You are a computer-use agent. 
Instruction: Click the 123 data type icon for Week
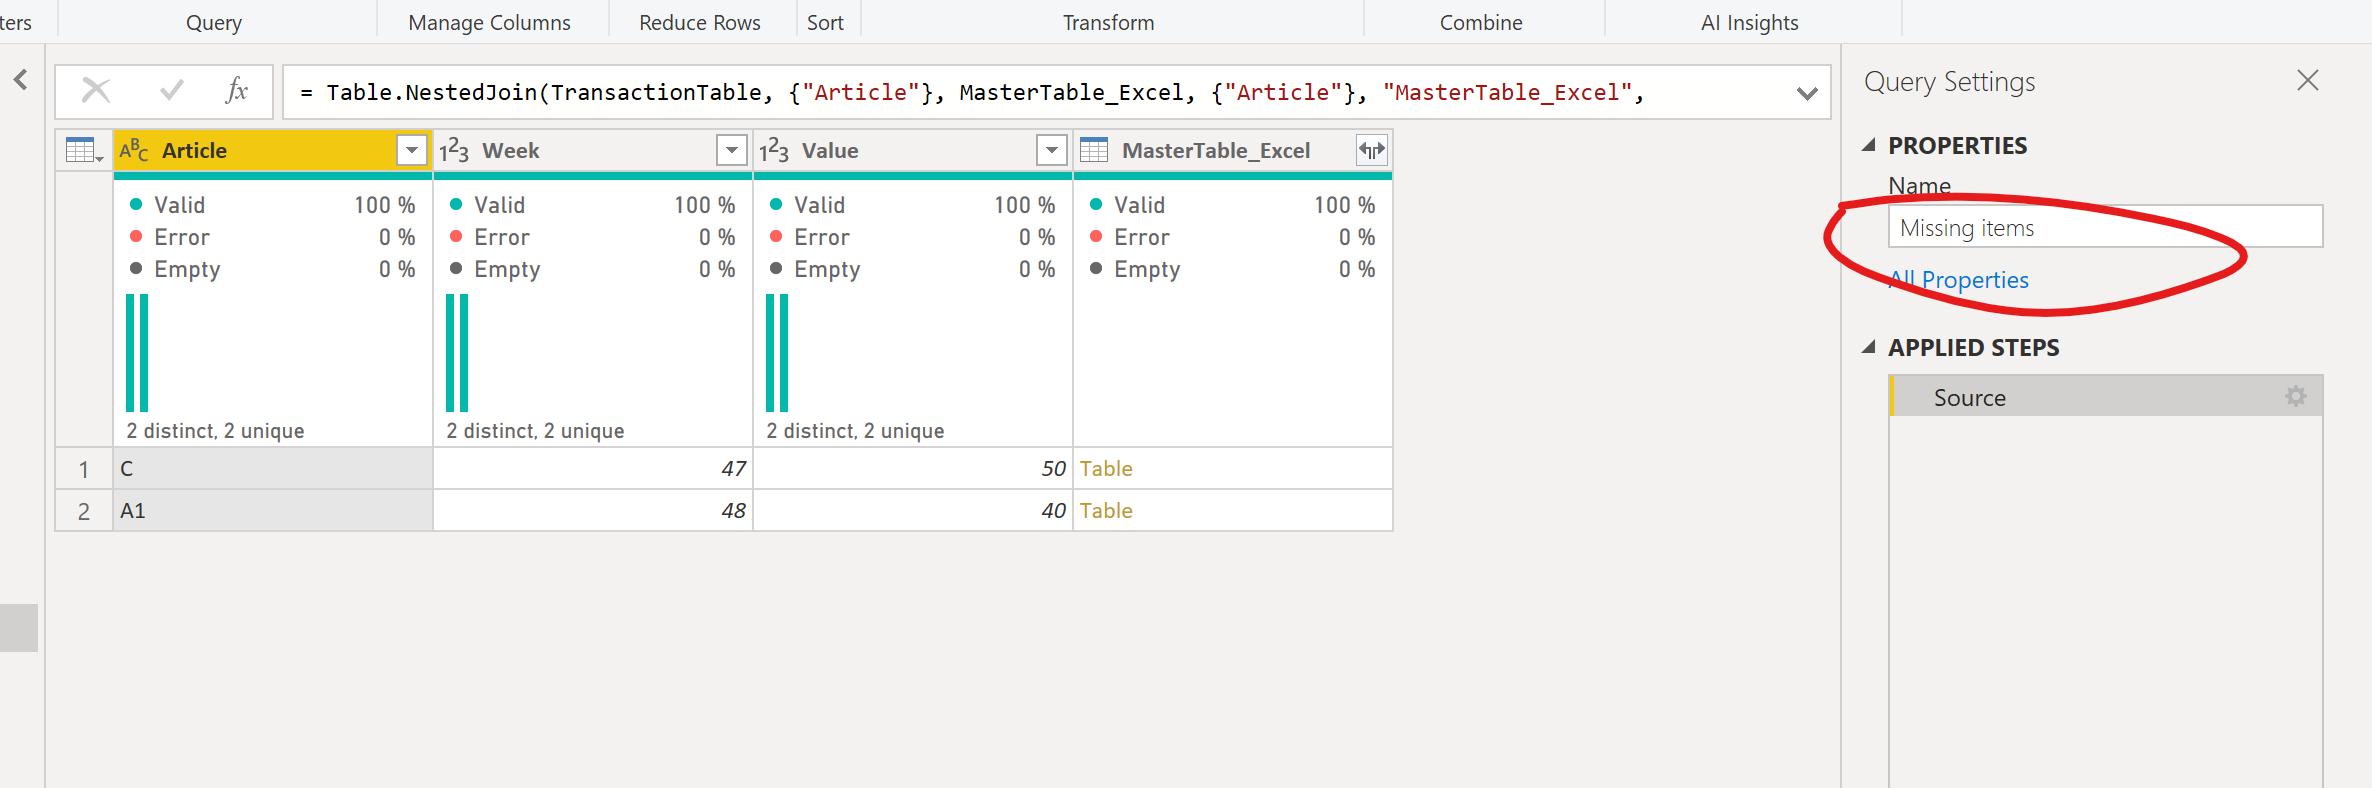click(454, 151)
